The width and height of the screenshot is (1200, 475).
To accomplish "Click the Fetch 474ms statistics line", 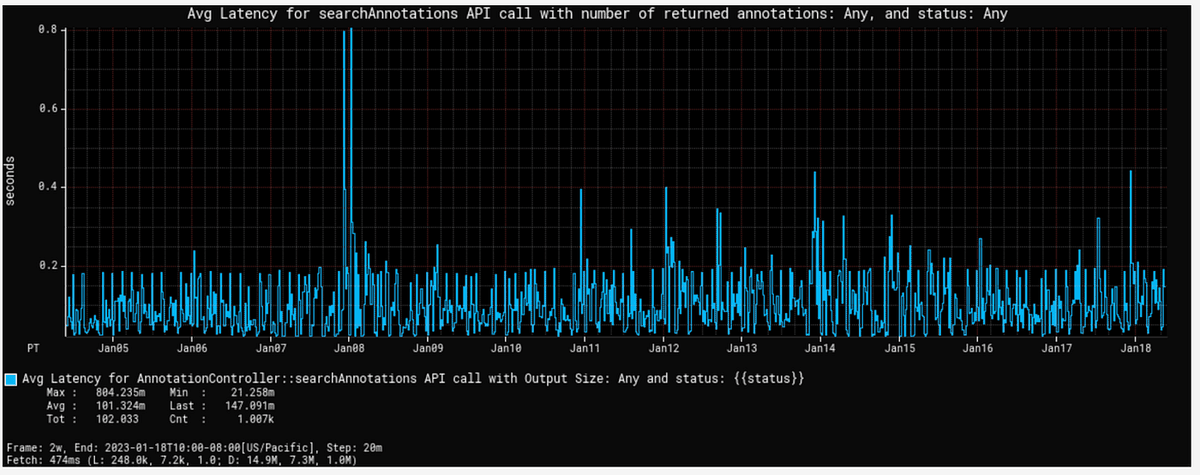I will point(181,460).
